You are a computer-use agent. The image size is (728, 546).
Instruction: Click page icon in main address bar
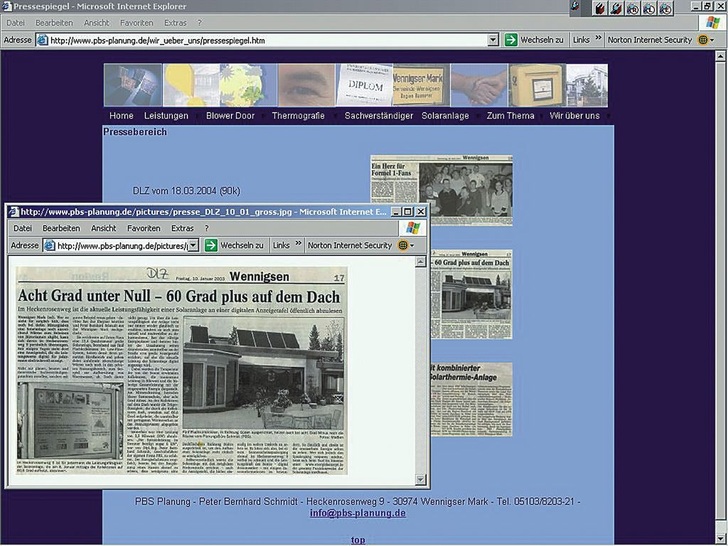coord(42,40)
